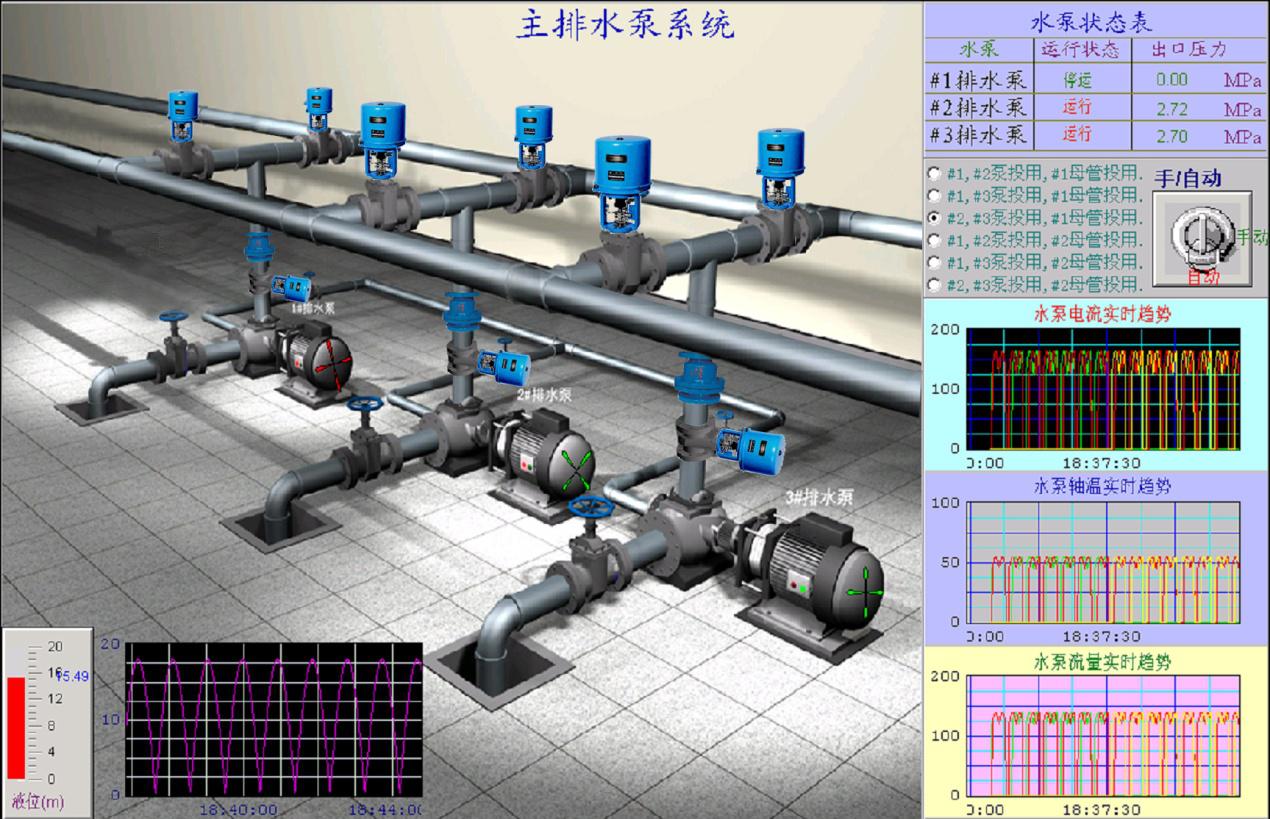Click the '0.00' pressure value
This screenshot has height=819, width=1270.
point(1172,79)
